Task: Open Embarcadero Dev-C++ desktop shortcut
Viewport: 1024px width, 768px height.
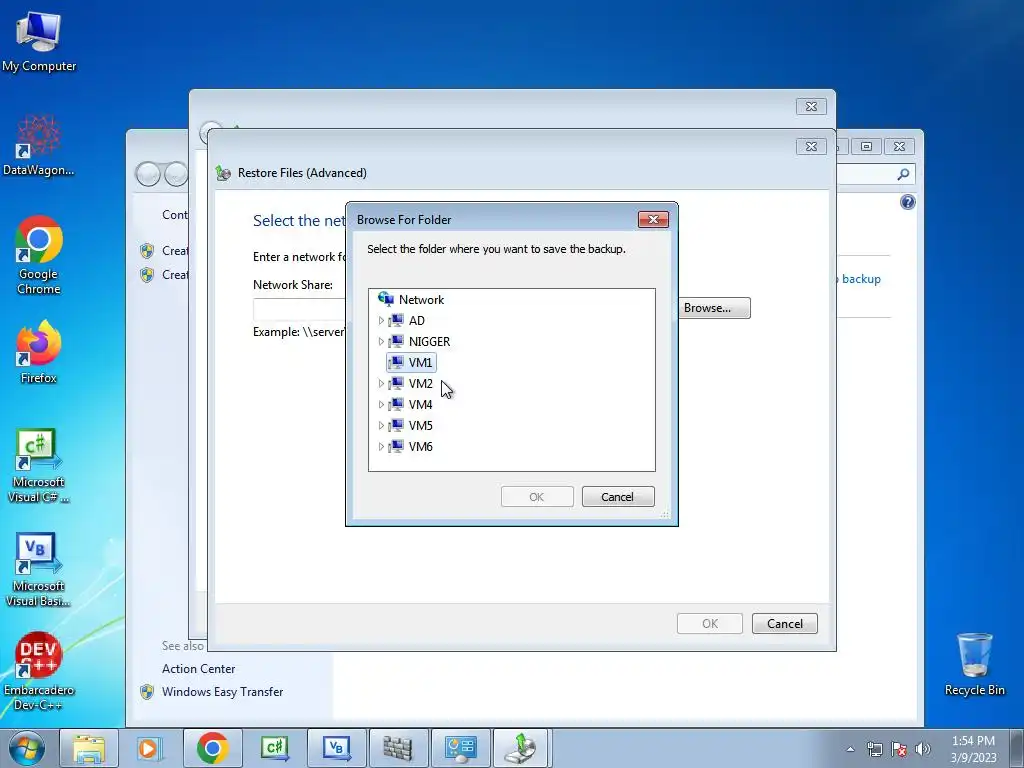Action: [x=39, y=671]
